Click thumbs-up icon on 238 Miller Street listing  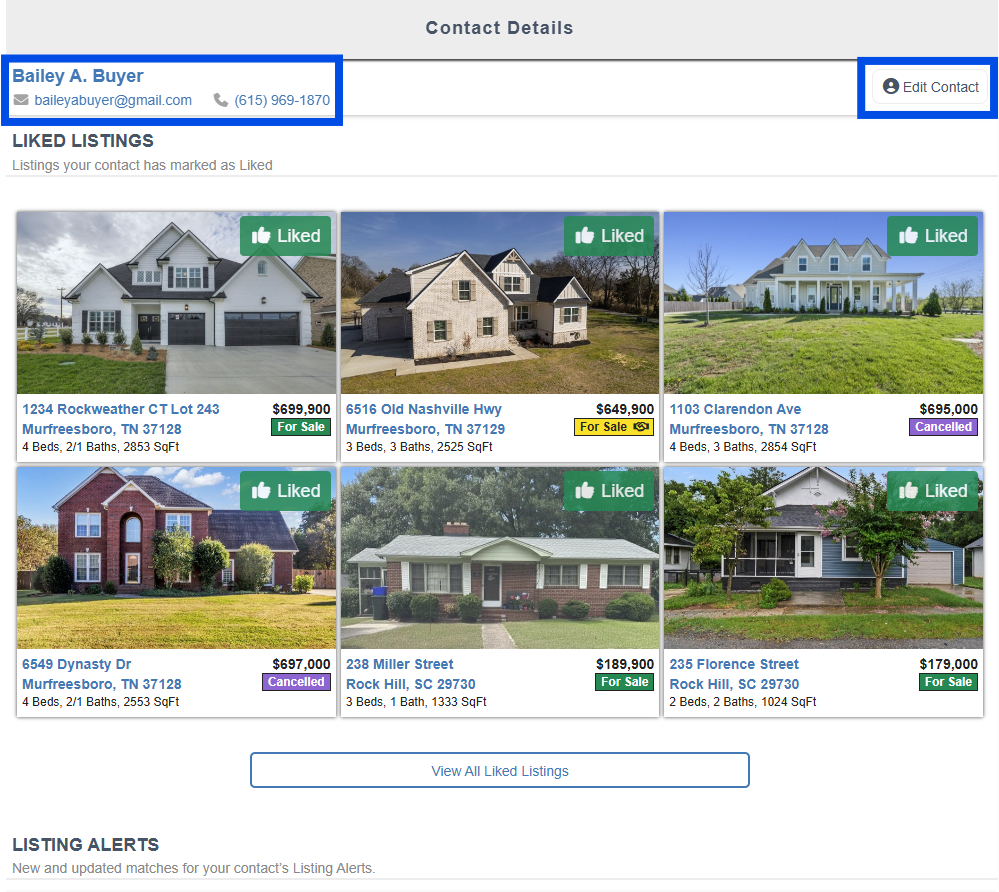pyautogui.click(x=585, y=491)
